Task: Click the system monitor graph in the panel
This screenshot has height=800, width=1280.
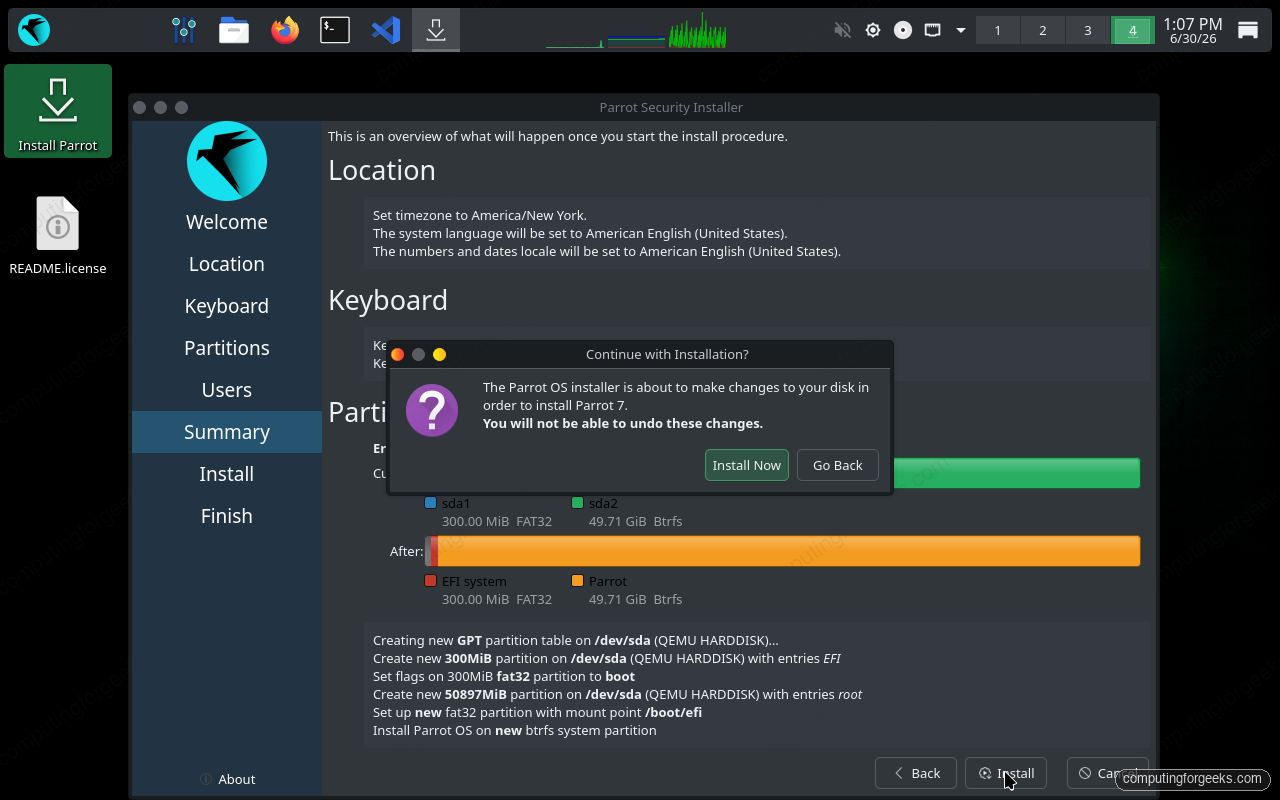Action: 636,30
